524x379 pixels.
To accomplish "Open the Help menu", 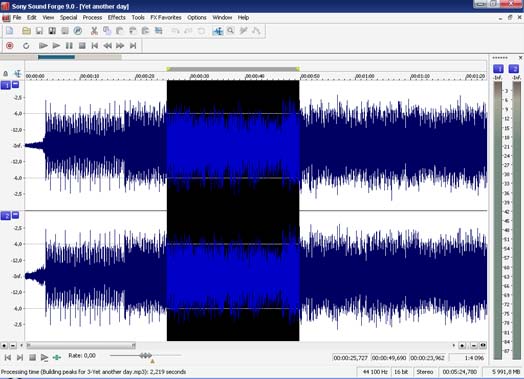I will tap(243, 18).
